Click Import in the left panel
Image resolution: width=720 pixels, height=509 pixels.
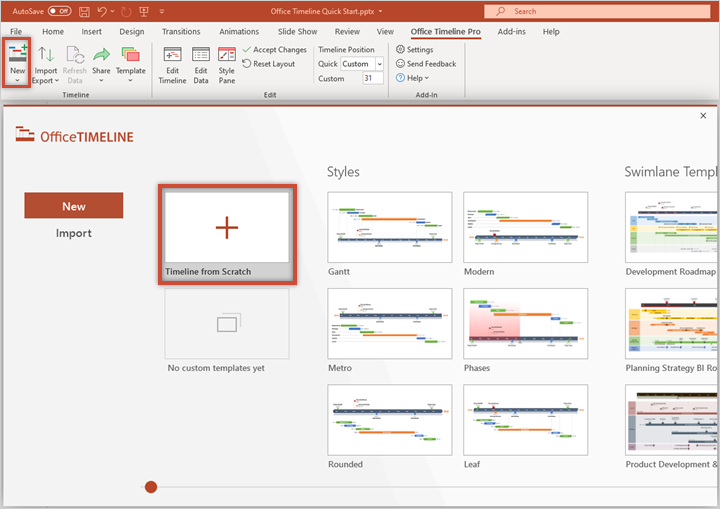click(74, 233)
